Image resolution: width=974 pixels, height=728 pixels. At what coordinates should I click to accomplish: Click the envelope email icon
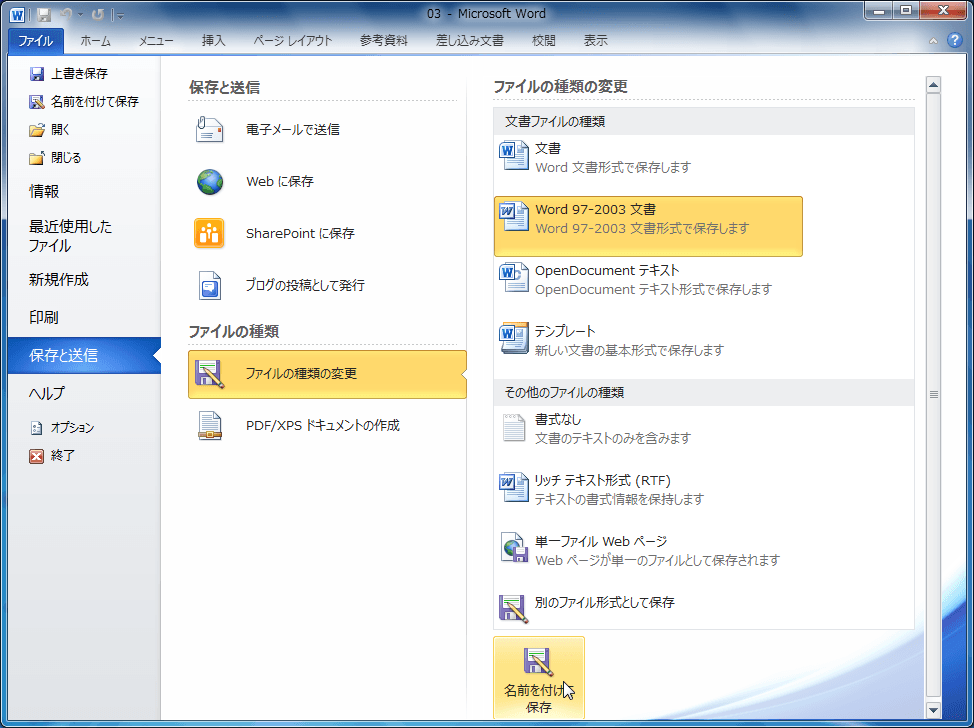pos(209,130)
